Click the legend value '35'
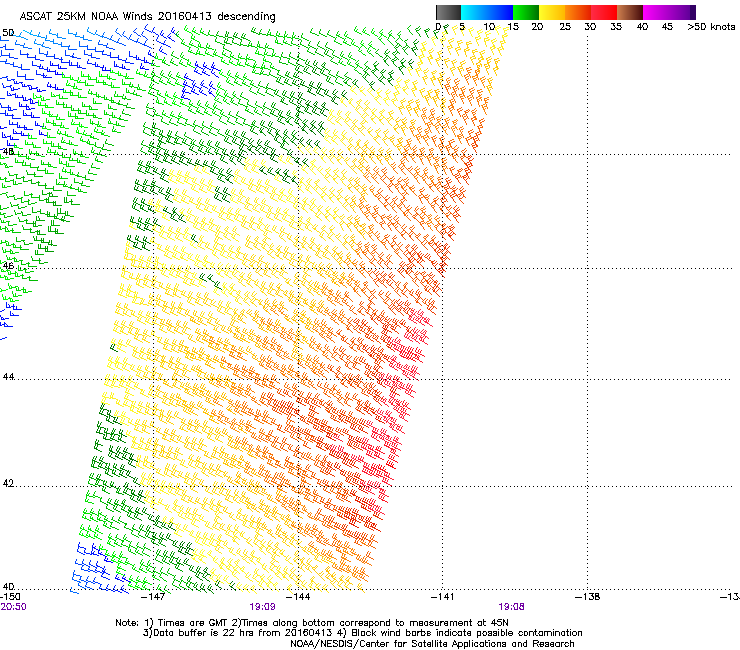740x650 pixels. [x=616, y=27]
